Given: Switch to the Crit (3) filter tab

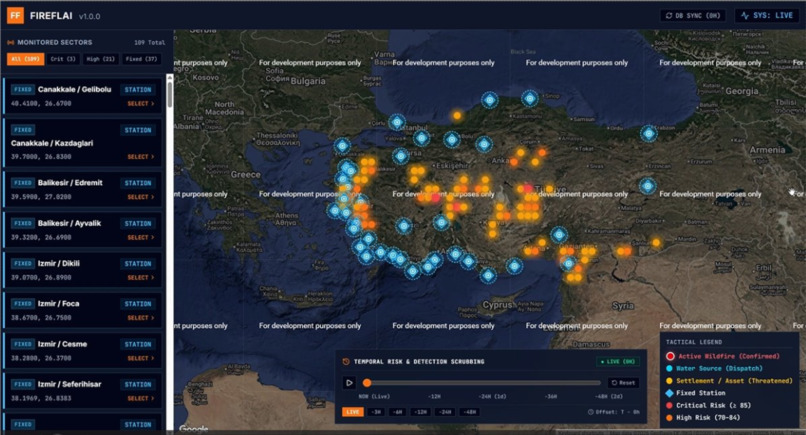Looking at the screenshot, I should pyautogui.click(x=63, y=59).
